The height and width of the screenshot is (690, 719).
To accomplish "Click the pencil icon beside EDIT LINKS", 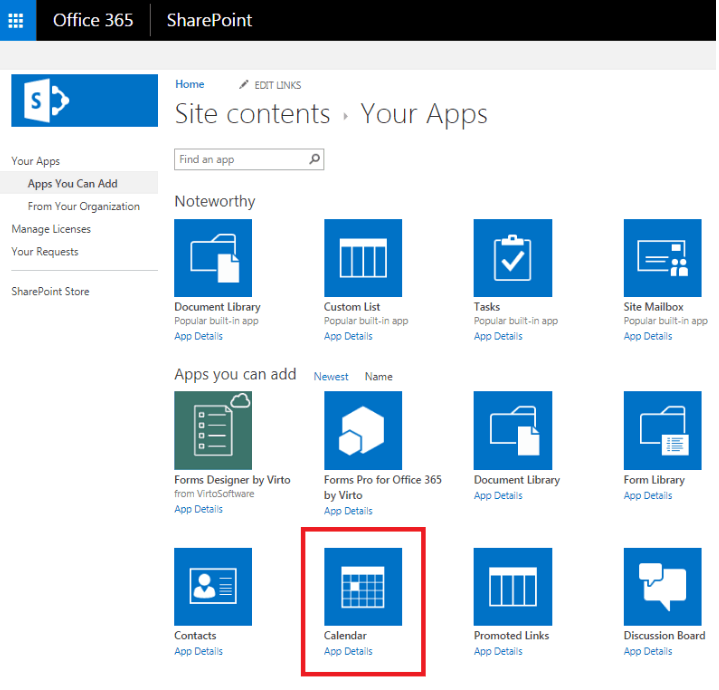I will point(243,85).
